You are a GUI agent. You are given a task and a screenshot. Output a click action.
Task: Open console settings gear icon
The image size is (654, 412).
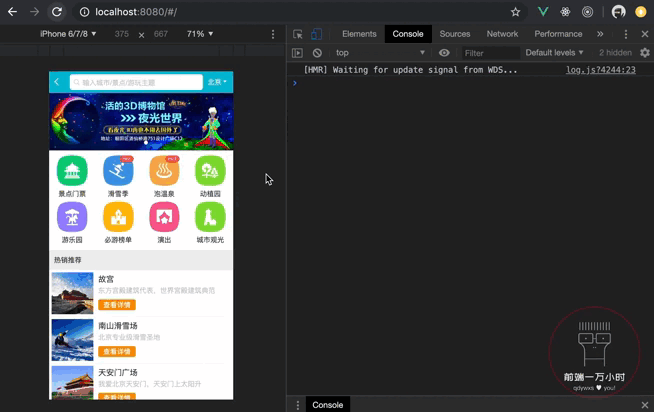click(x=645, y=53)
